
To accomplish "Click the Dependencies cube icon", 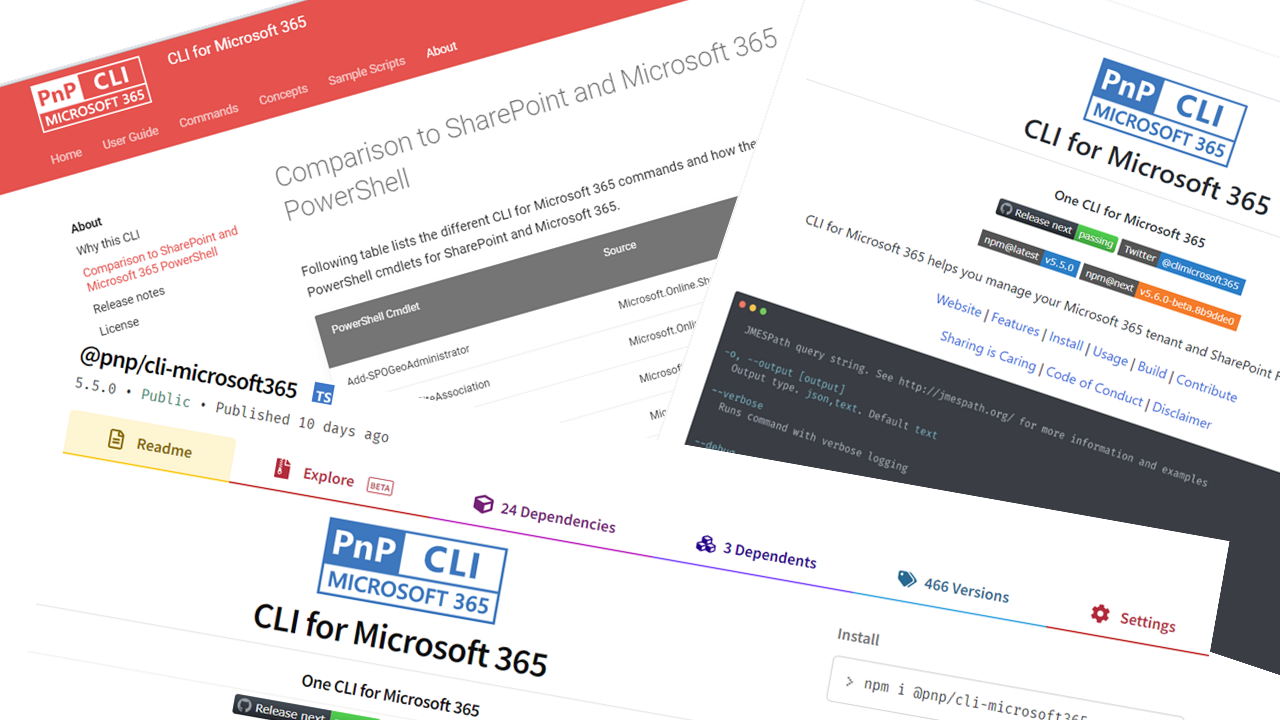I will tap(483, 504).
